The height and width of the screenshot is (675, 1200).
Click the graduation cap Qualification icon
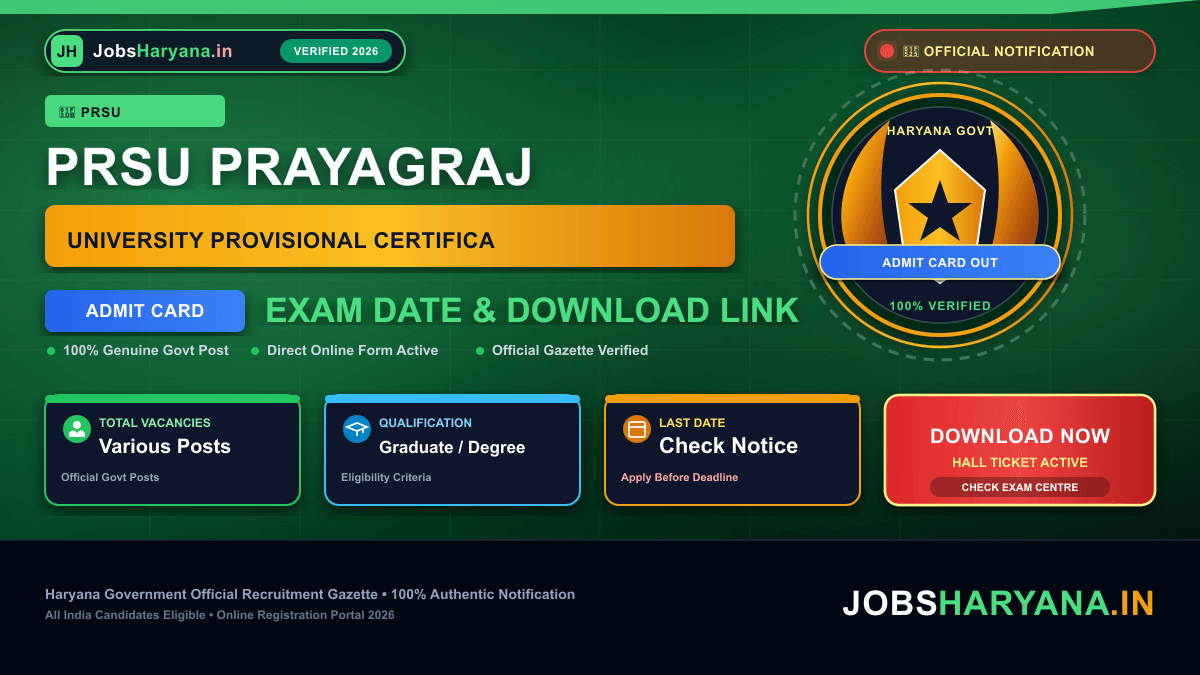357,429
